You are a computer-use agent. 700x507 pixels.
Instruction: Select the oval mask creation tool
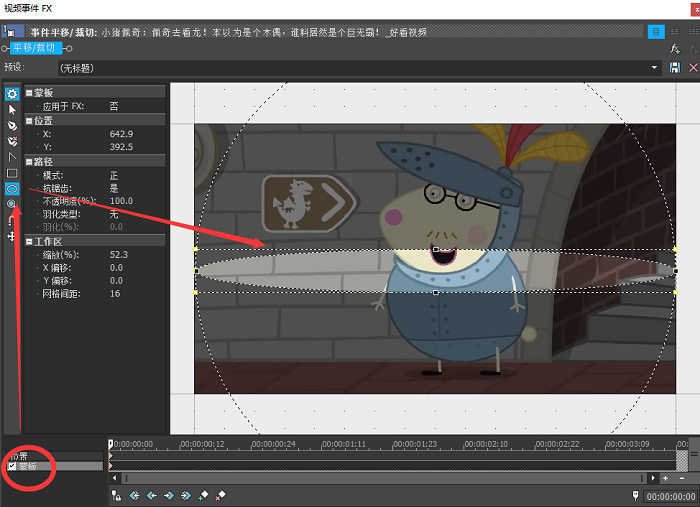12,189
